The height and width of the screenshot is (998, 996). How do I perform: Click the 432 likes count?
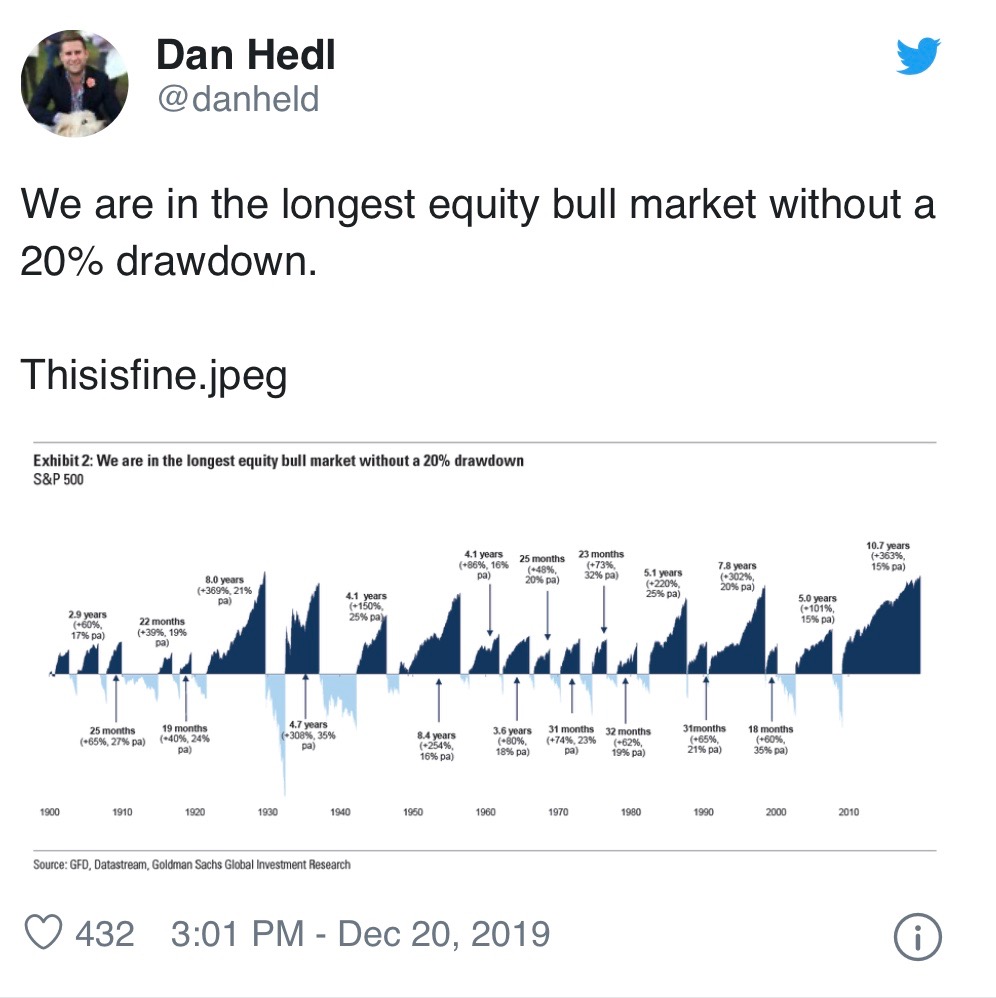[x=105, y=934]
